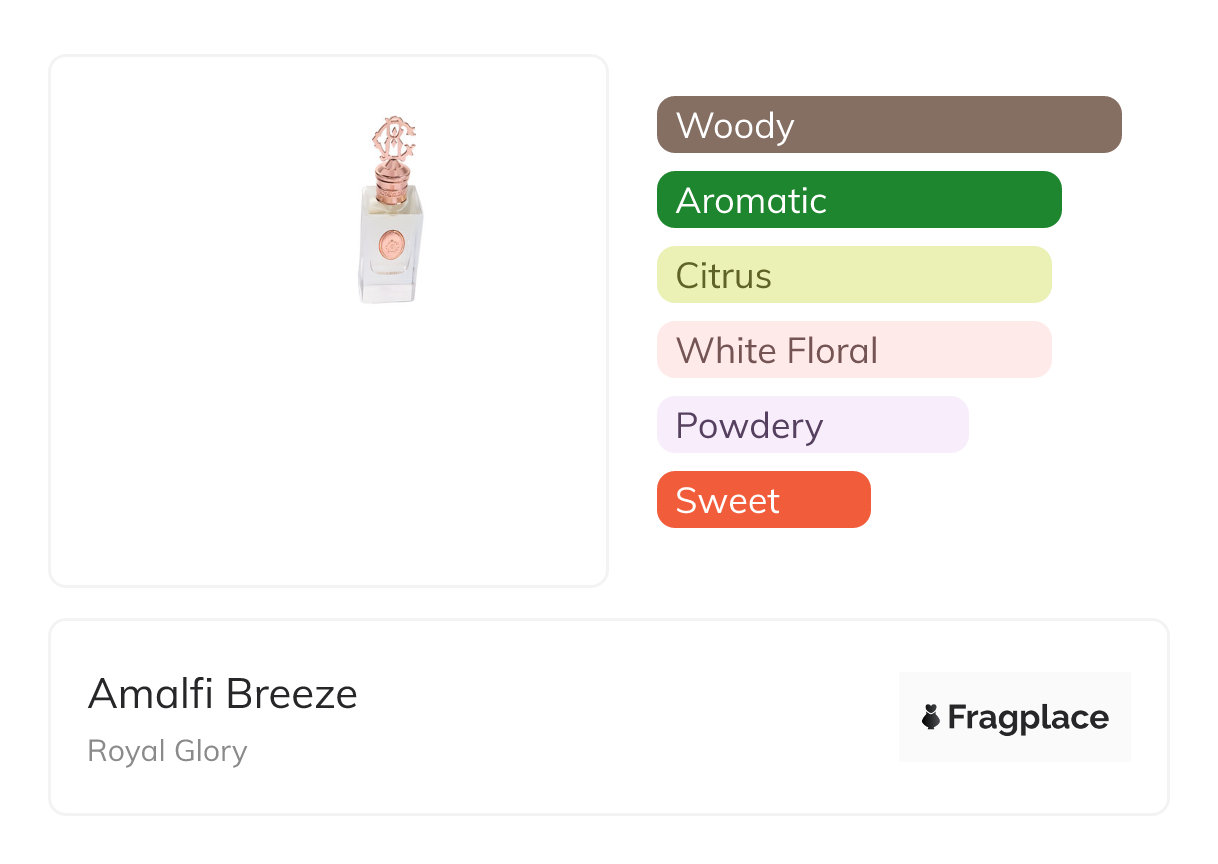The height and width of the screenshot is (864, 1218).
Task: Click the empty space below the bottle
Action: pos(328,450)
